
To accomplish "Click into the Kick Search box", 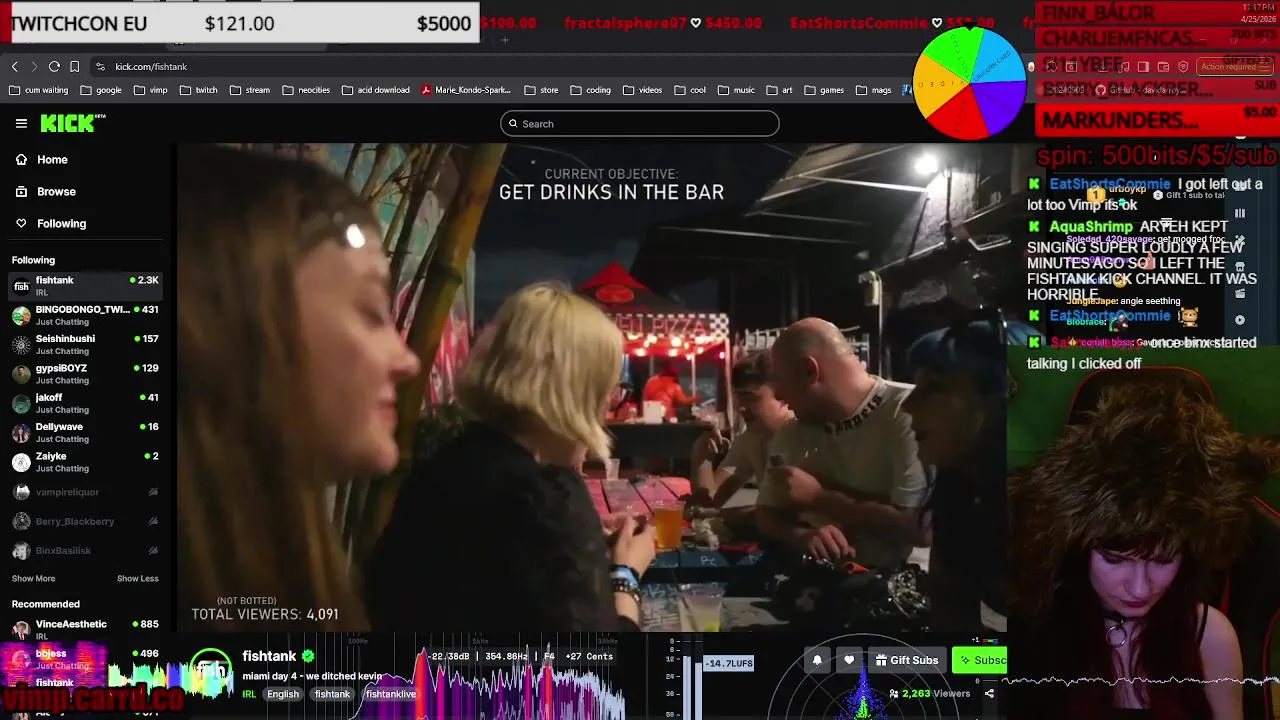I will [x=639, y=124].
